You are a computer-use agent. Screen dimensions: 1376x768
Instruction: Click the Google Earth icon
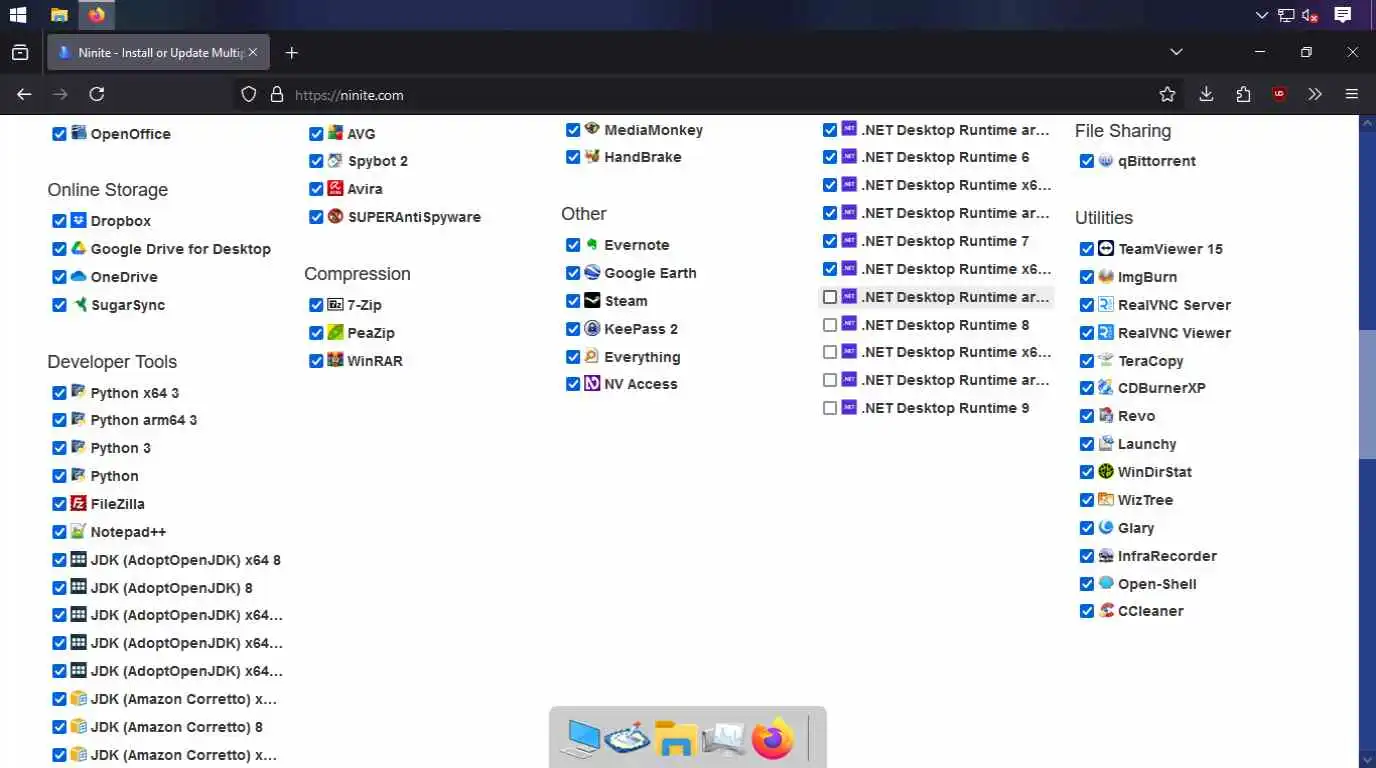pyautogui.click(x=592, y=272)
